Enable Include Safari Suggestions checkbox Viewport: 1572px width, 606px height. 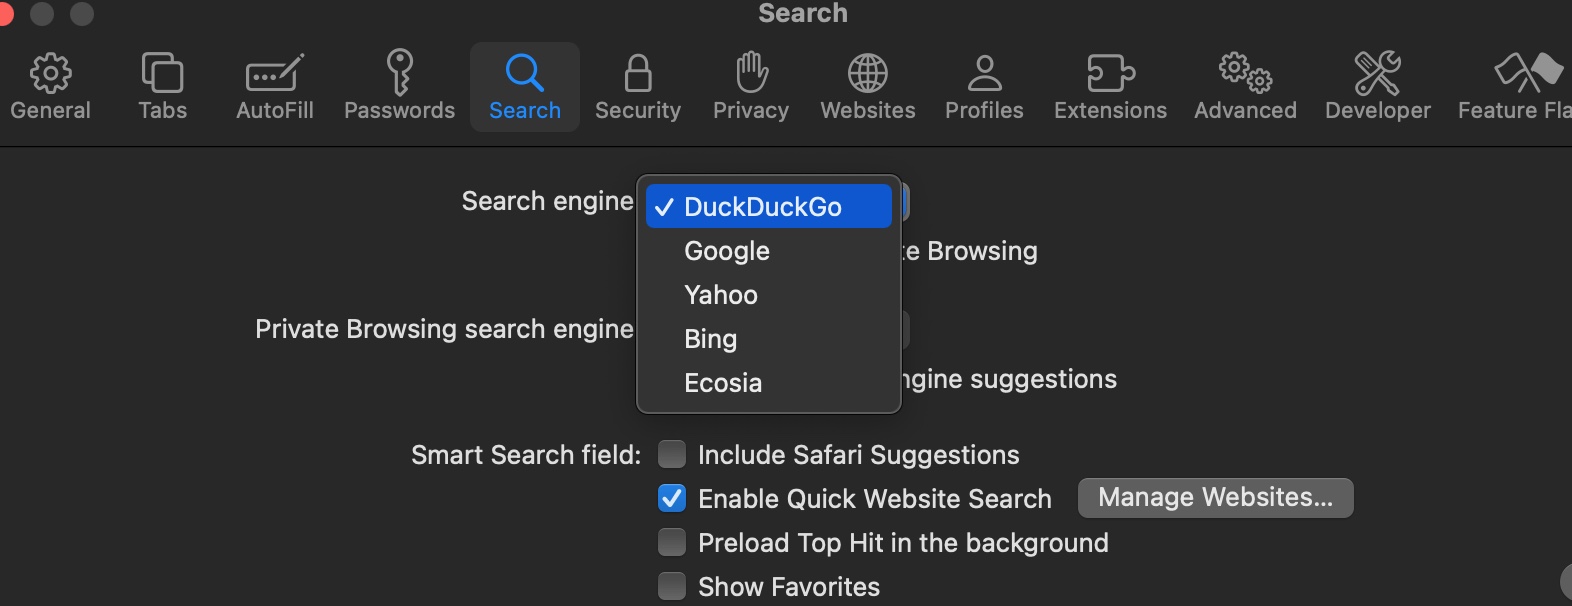(x=672, y=455)
